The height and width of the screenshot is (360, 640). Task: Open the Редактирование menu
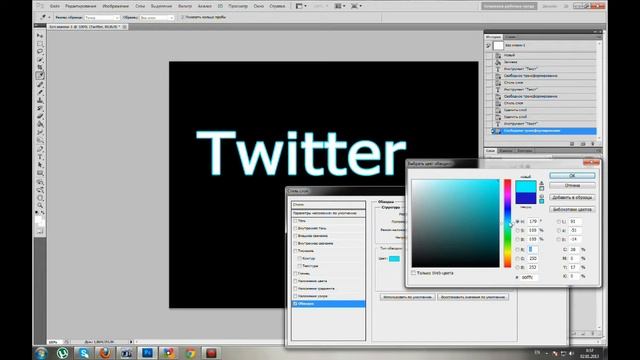pyautogui.click(x=81, y=6)
